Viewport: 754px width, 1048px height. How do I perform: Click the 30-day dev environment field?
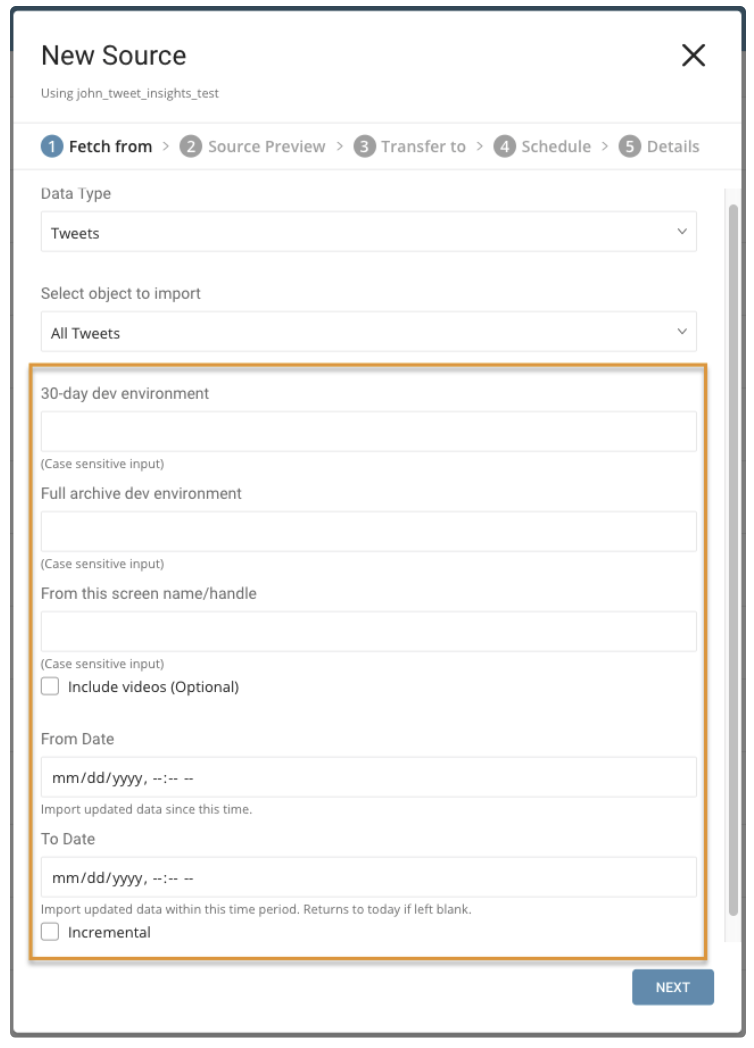point(368,431)
